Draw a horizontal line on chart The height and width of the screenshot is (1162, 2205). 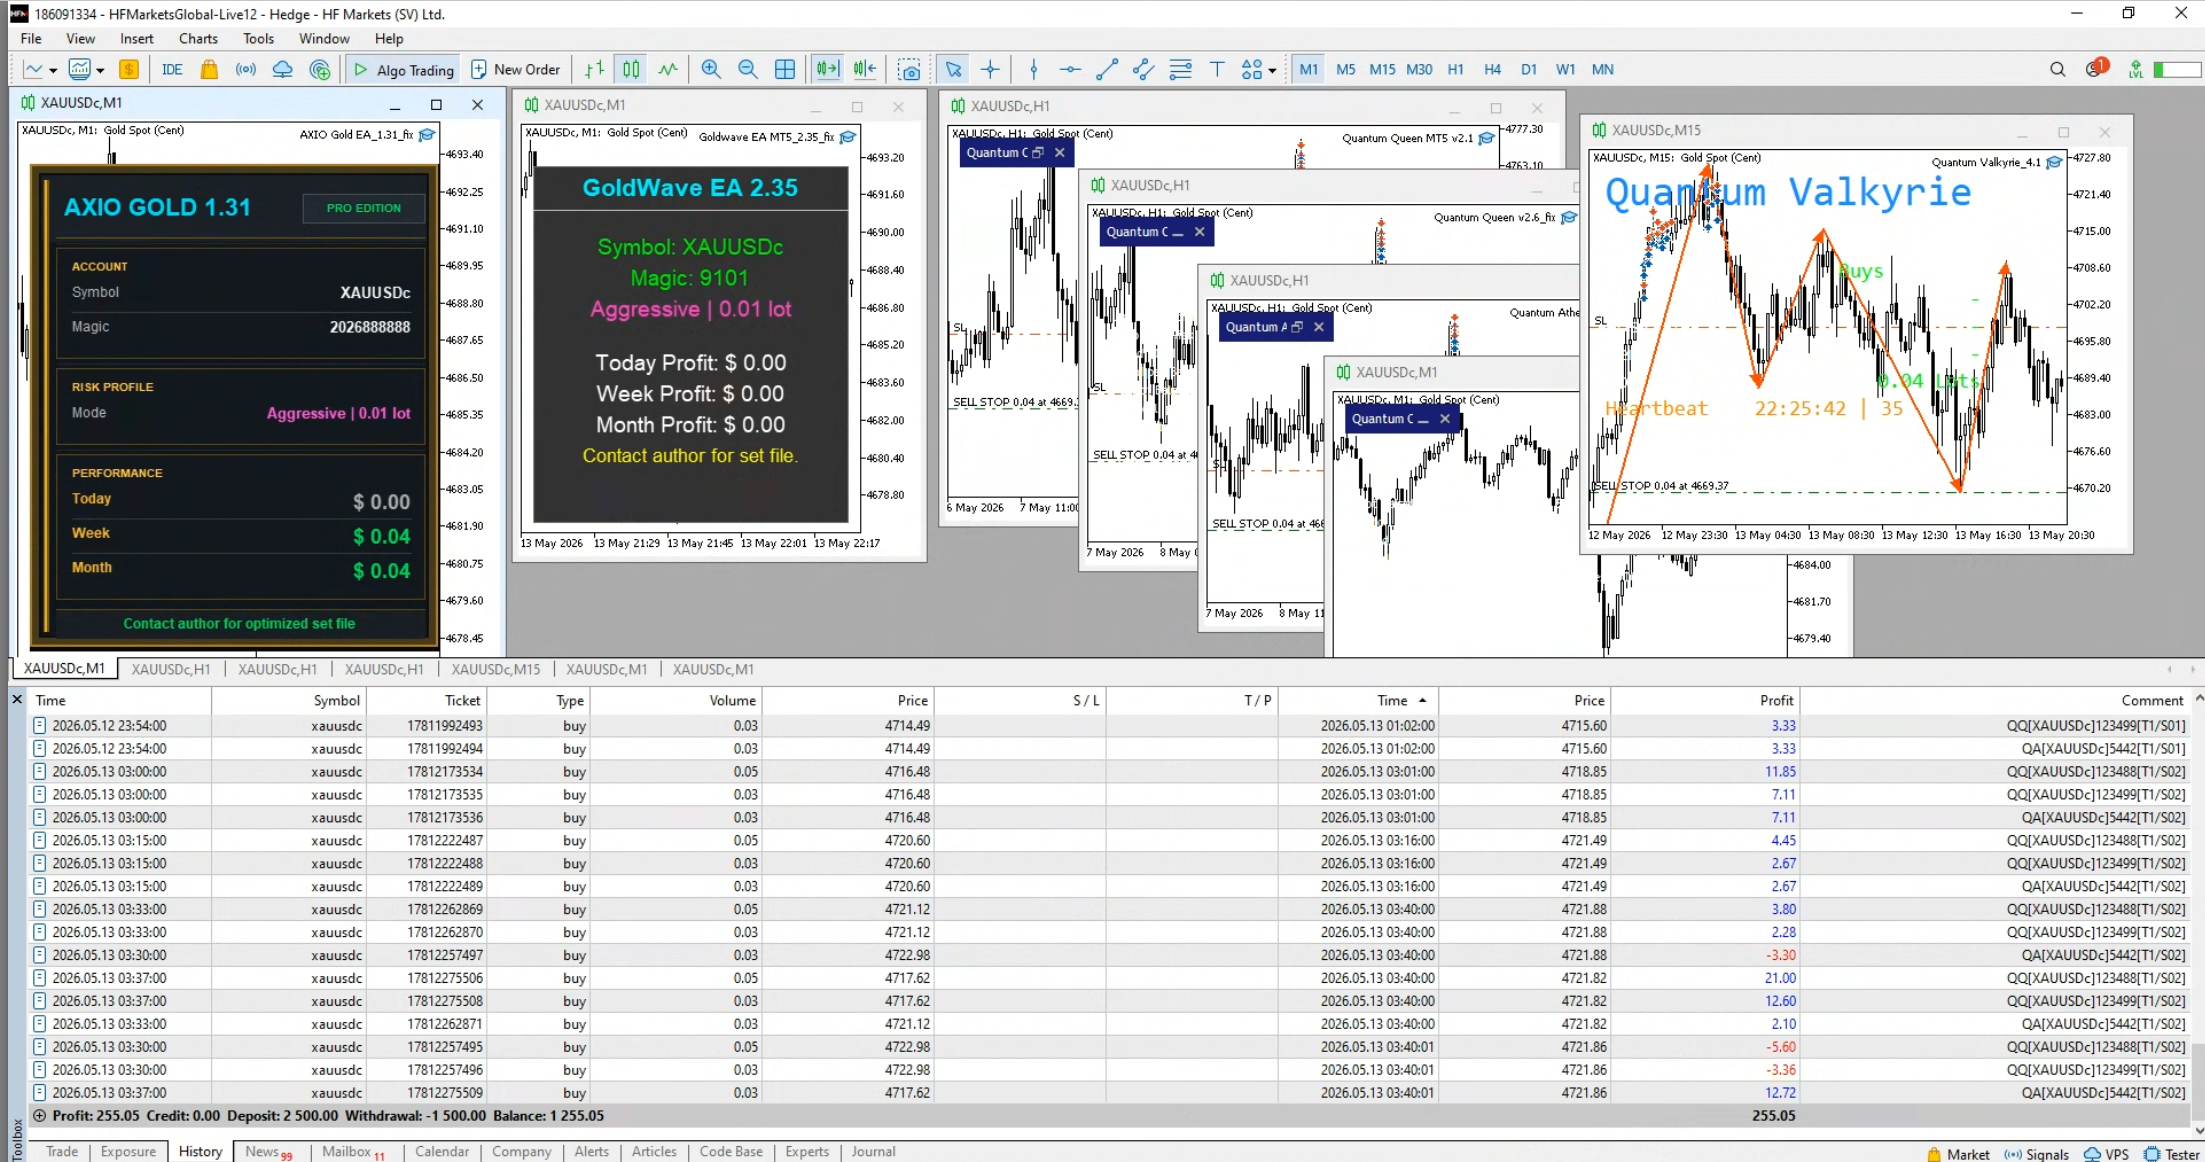pos(1070,69)
